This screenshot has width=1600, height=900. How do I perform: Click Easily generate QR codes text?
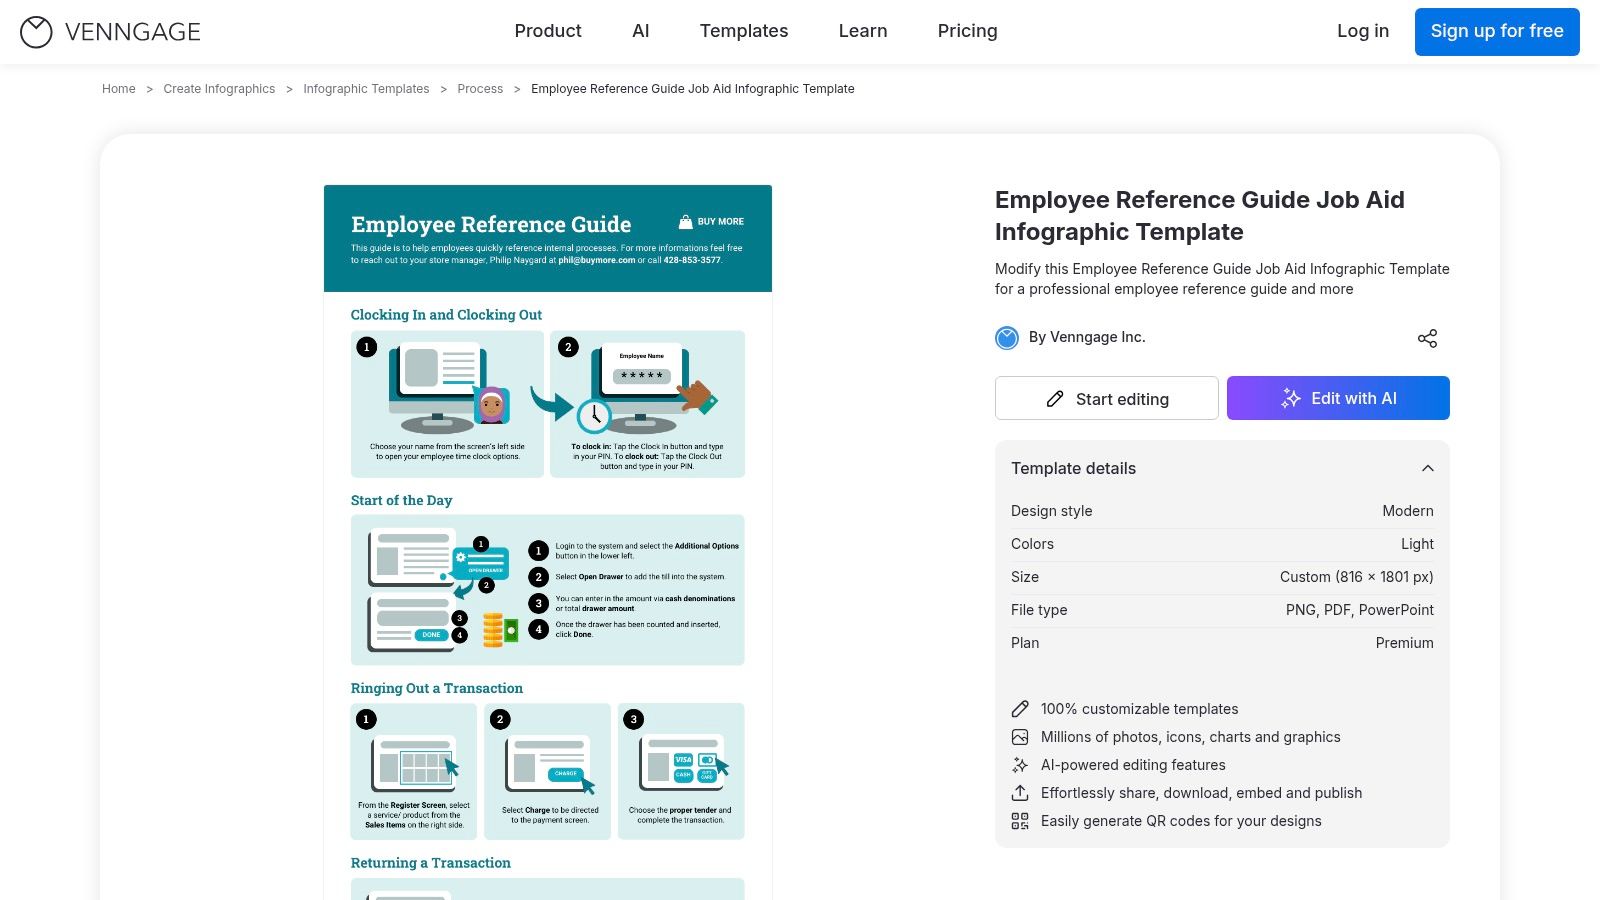coord(1181,821)
